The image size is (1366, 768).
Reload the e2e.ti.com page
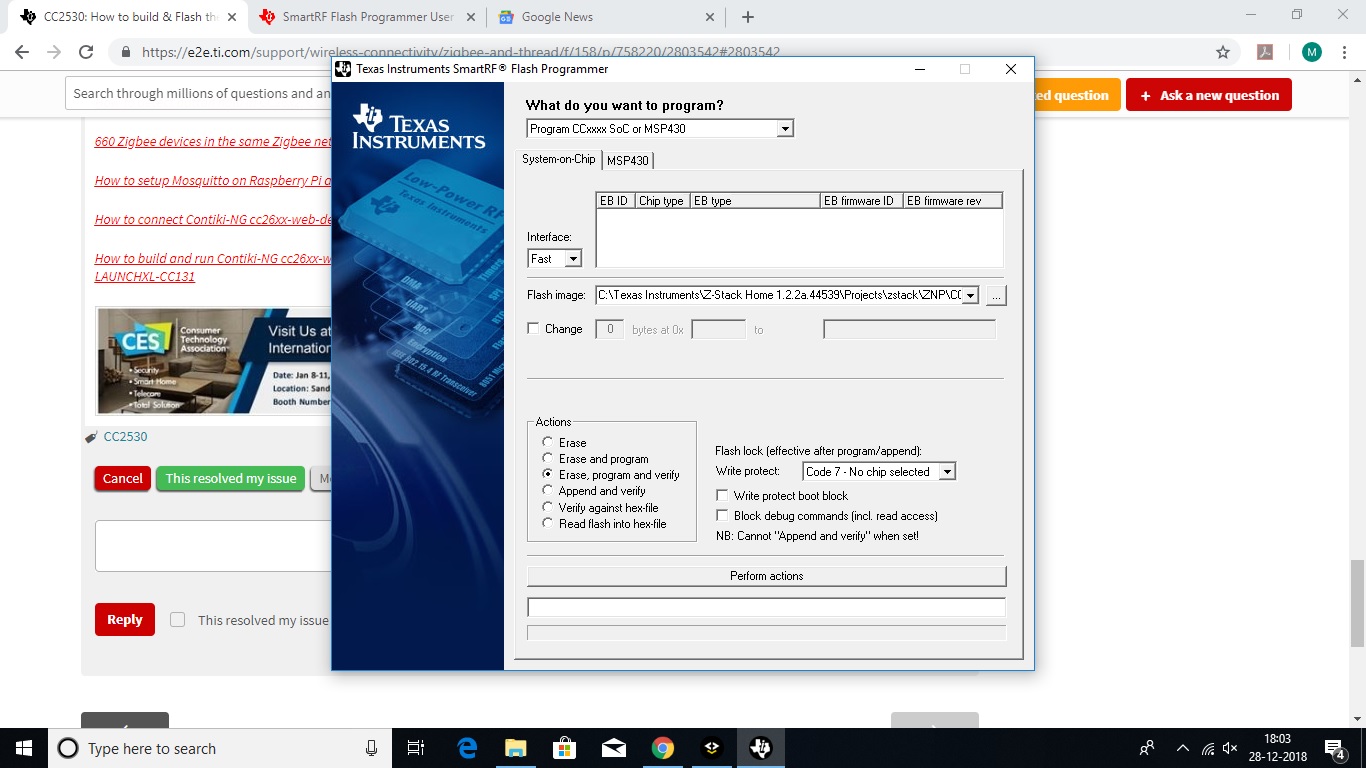(86, 52)
